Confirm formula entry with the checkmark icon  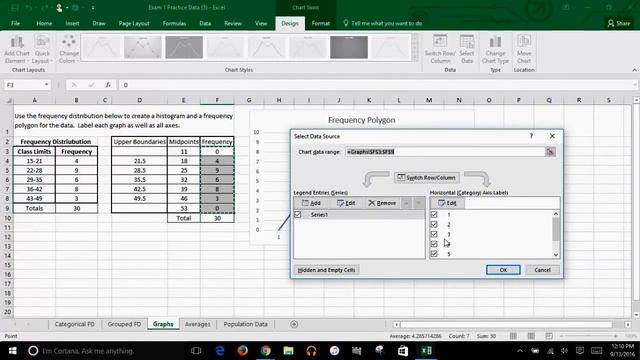[x=91, y=85]
